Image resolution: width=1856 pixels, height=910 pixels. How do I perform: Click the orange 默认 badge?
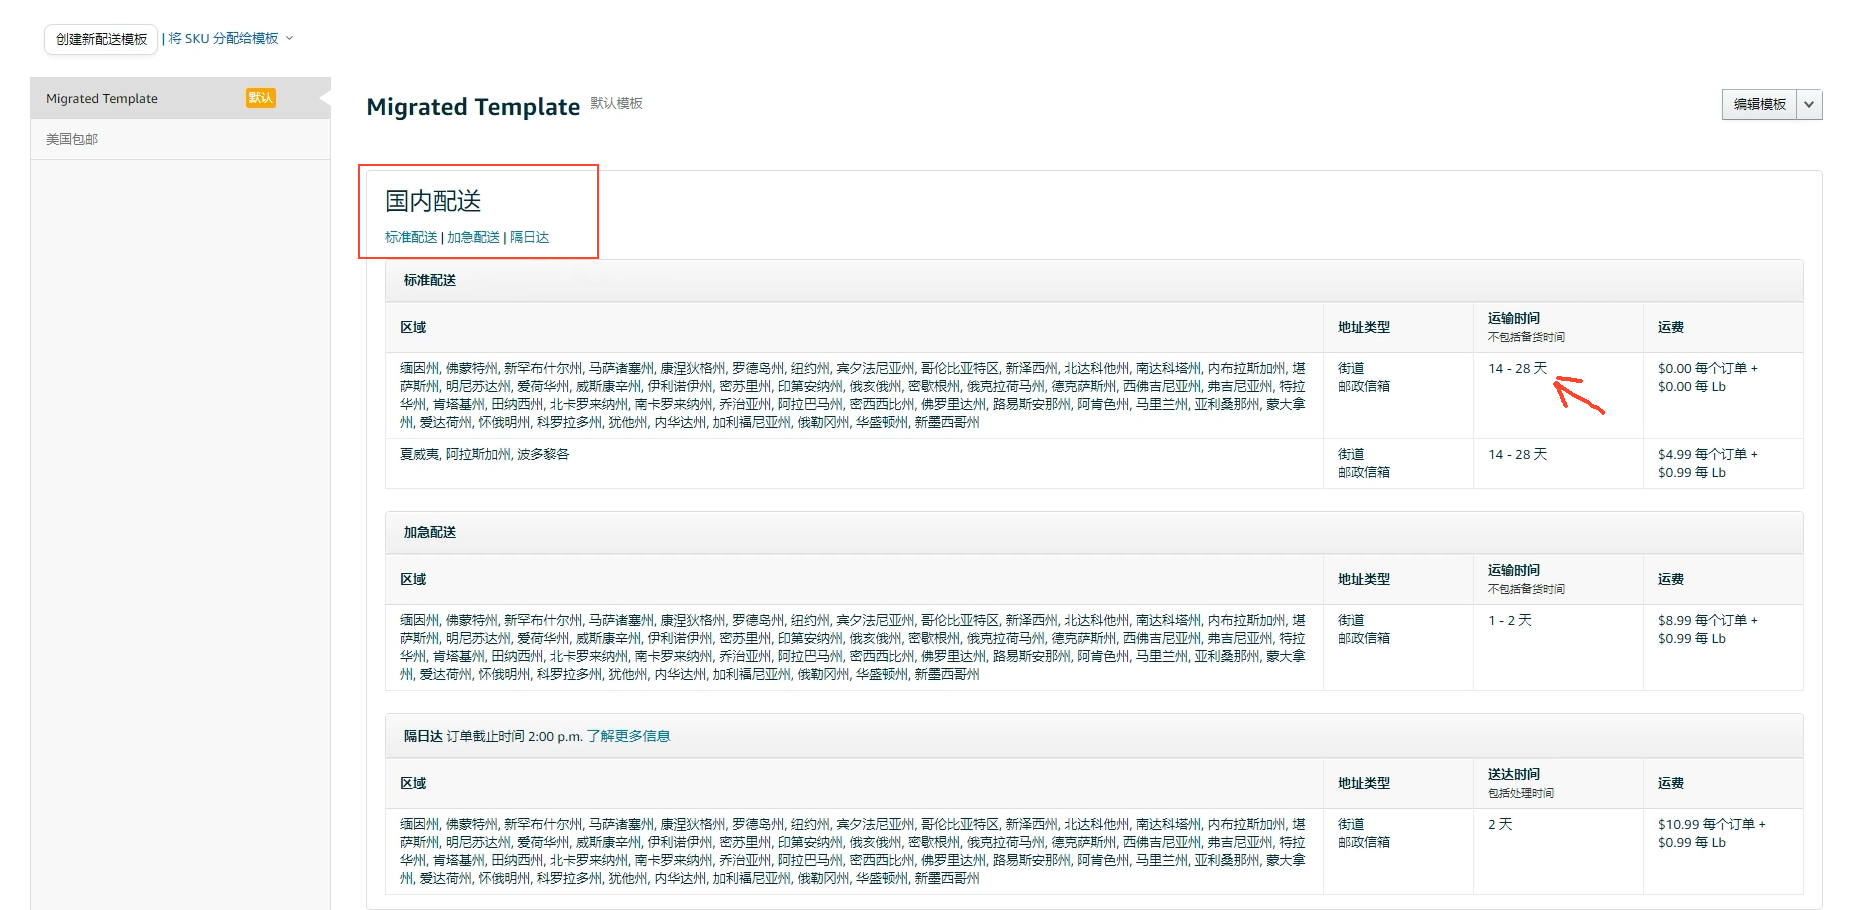coord(261,98)
